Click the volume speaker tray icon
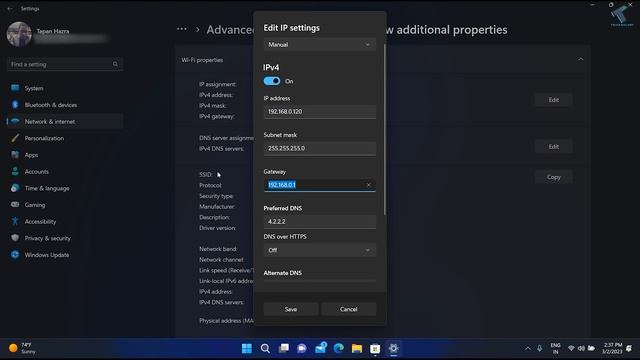 (x=581, y=348)
